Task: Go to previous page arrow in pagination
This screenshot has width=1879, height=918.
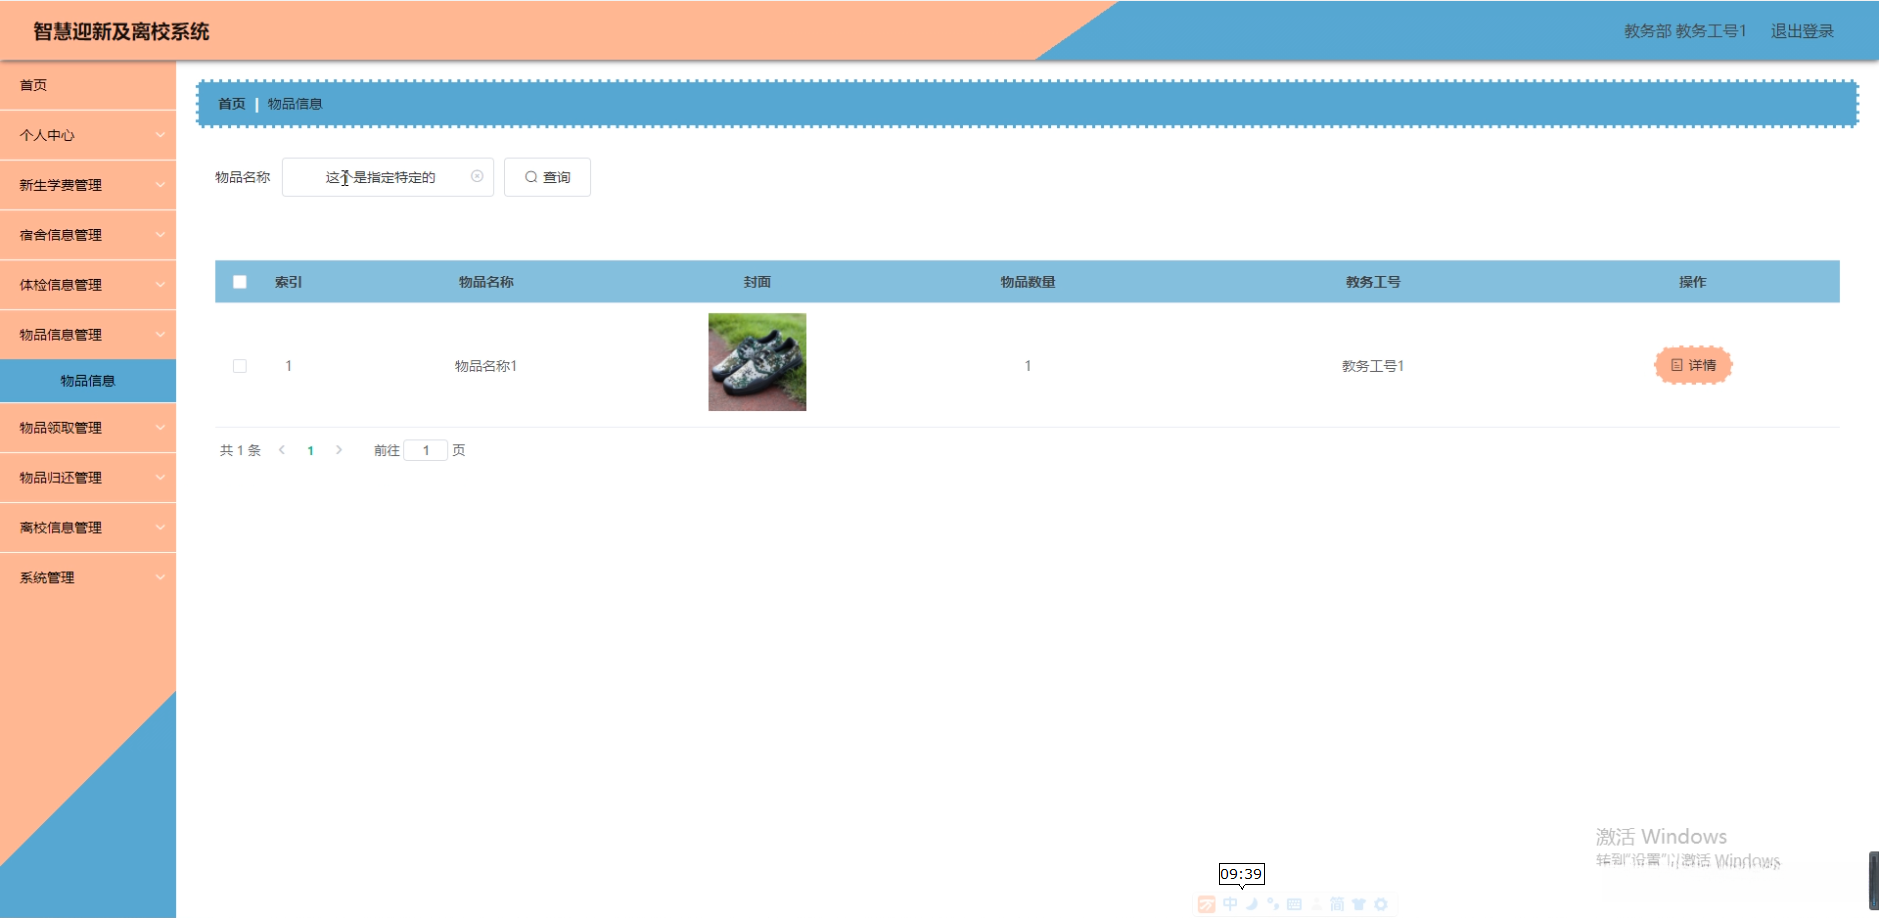Action: click(x=282, y=450)
